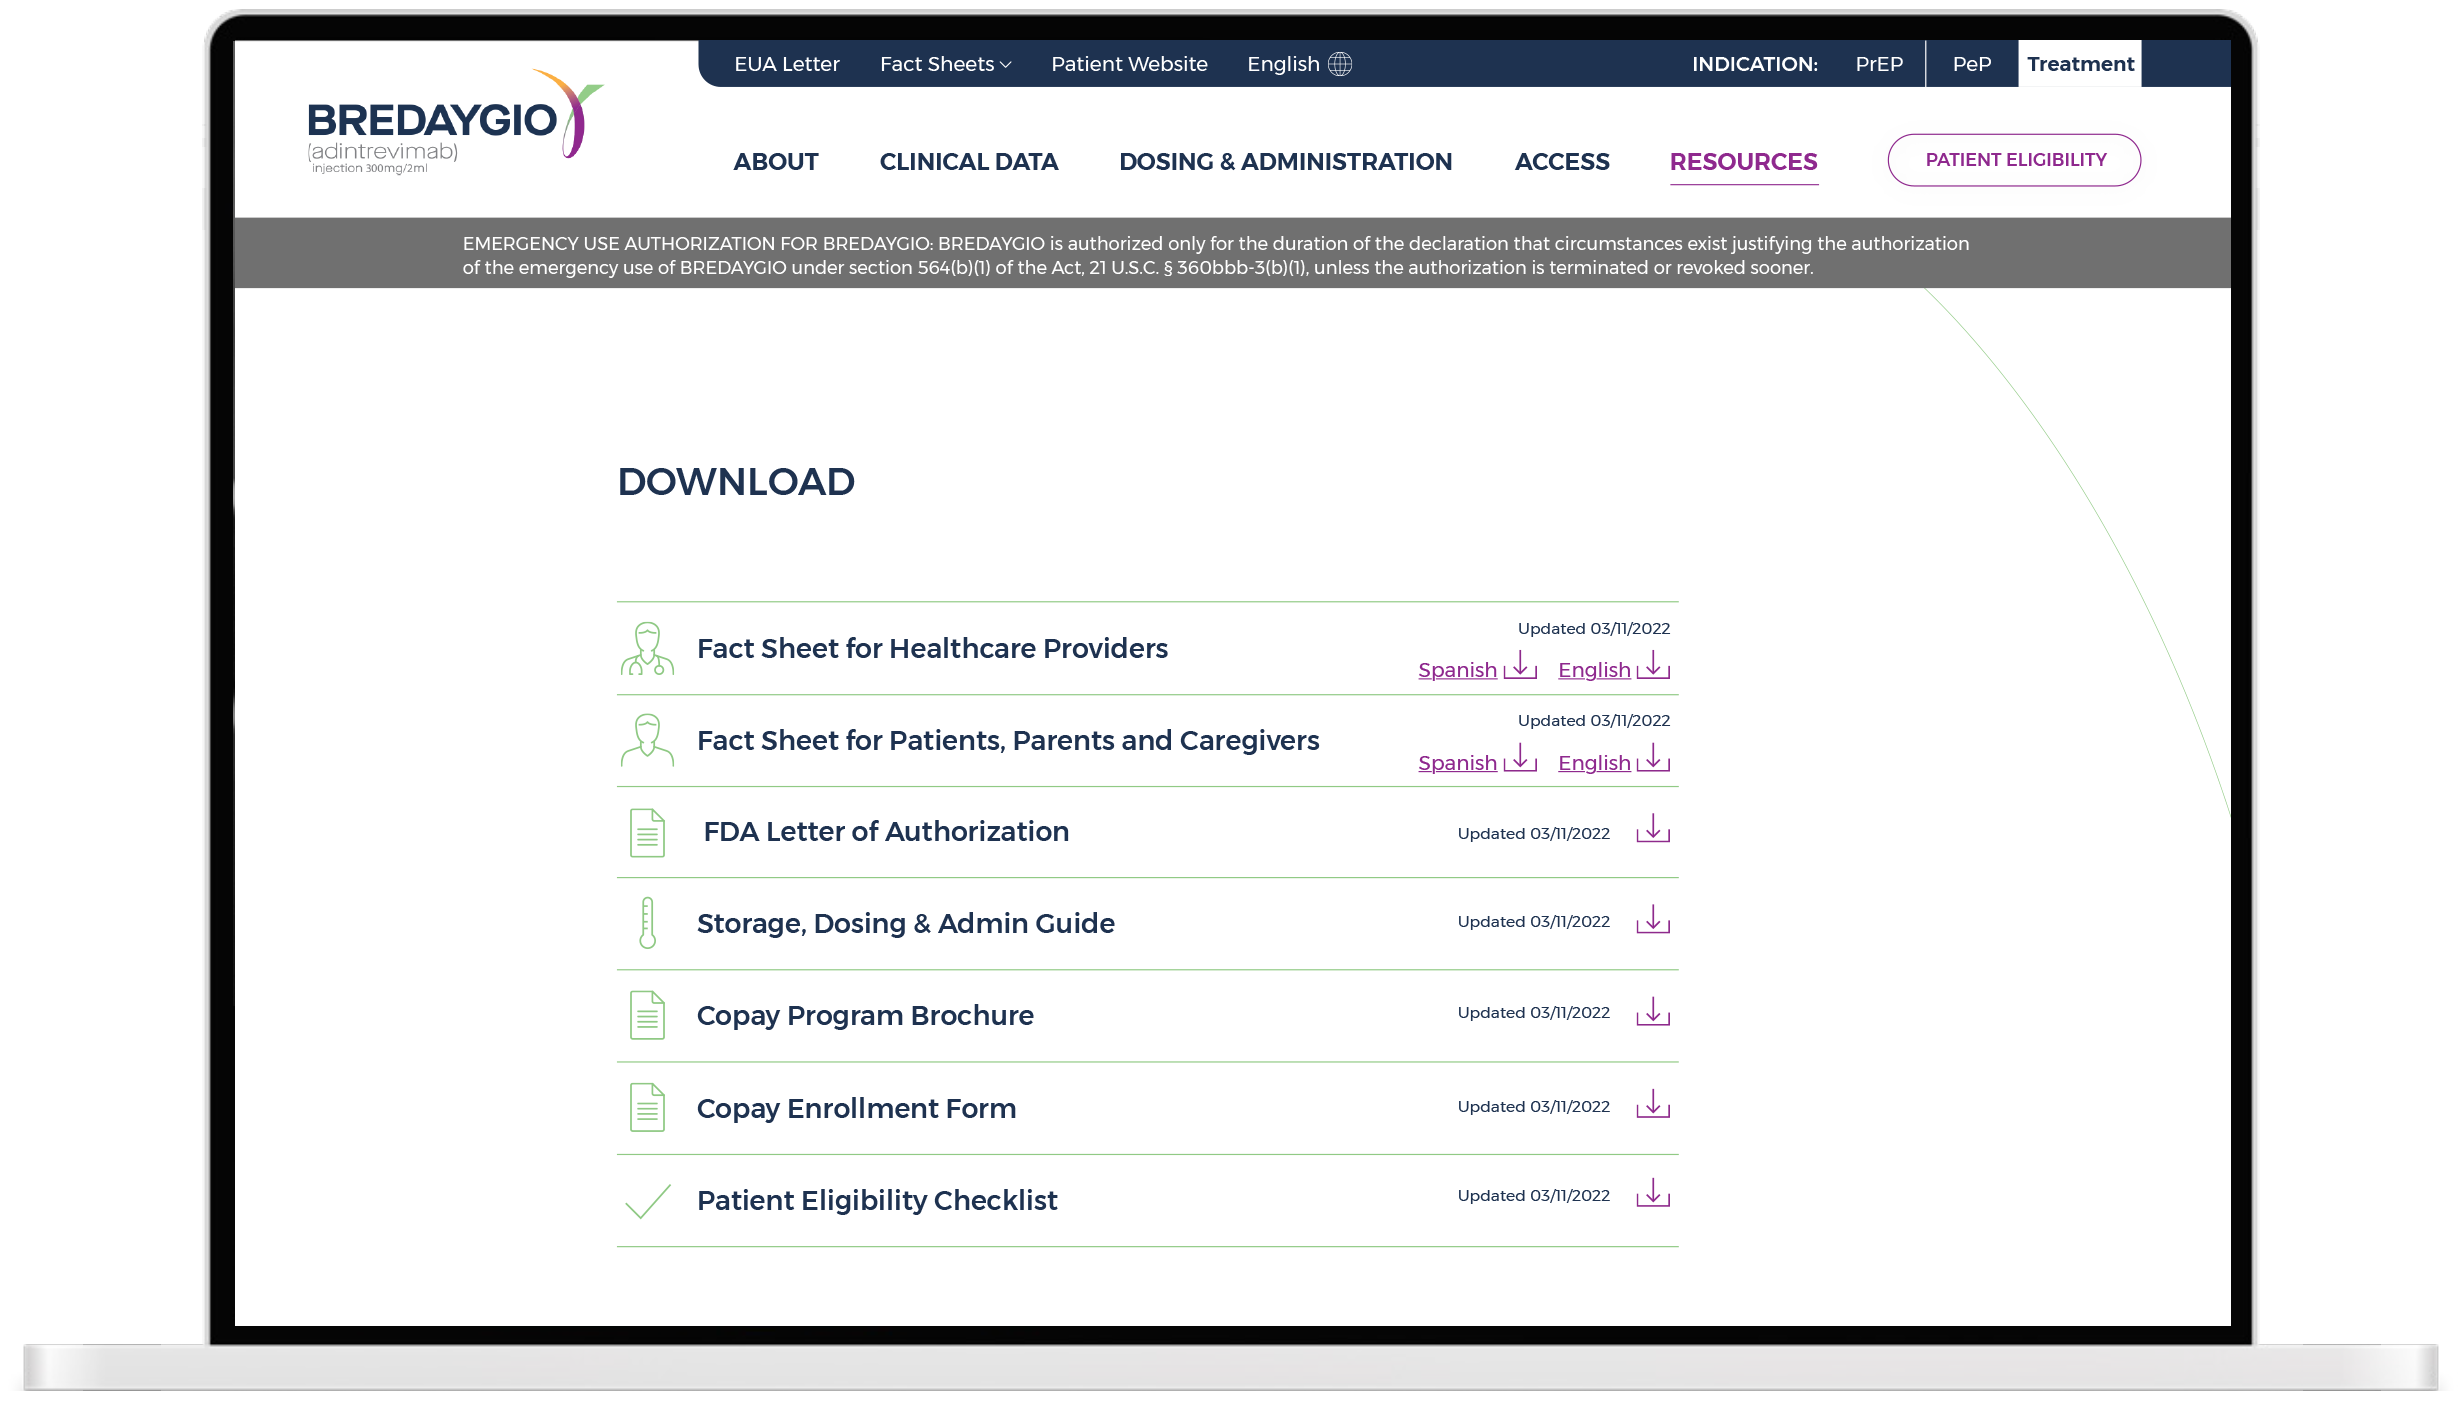2463x1413 pixels.
Task: Download Spanish Patients, Parents and Caregivers icon
Action: coord(1520,758)
